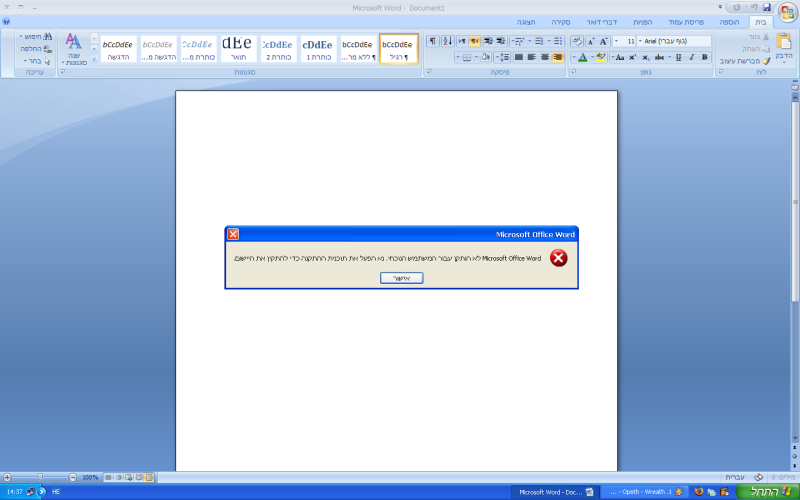Toggle Underline formatting

coord(679,57)
